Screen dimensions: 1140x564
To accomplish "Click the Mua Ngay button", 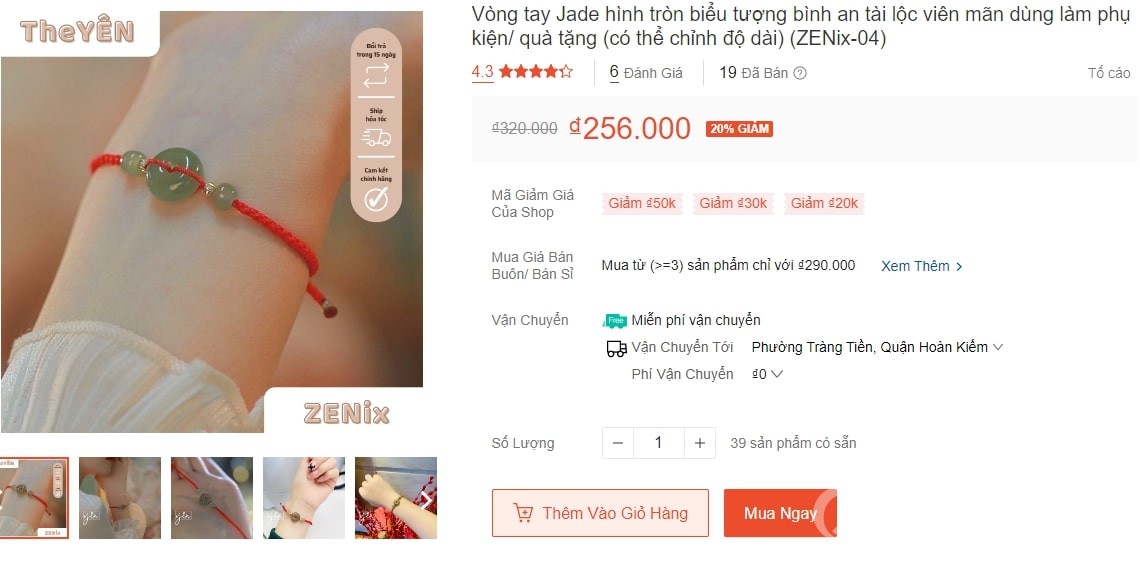I will point(780,513).
